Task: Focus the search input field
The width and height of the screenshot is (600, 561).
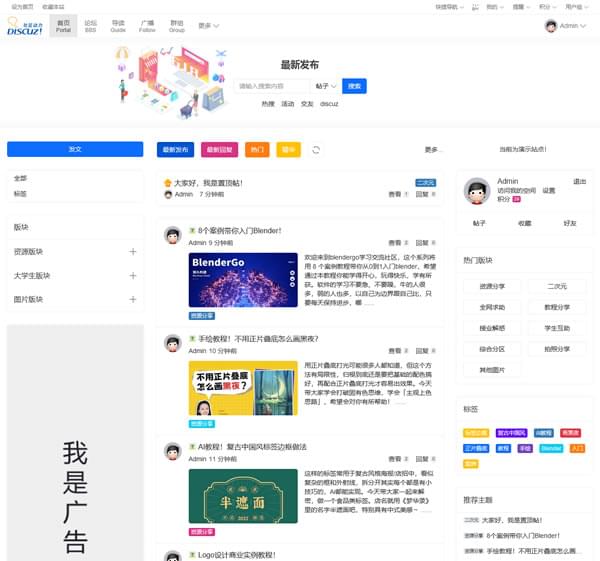Action: (272, 86)
